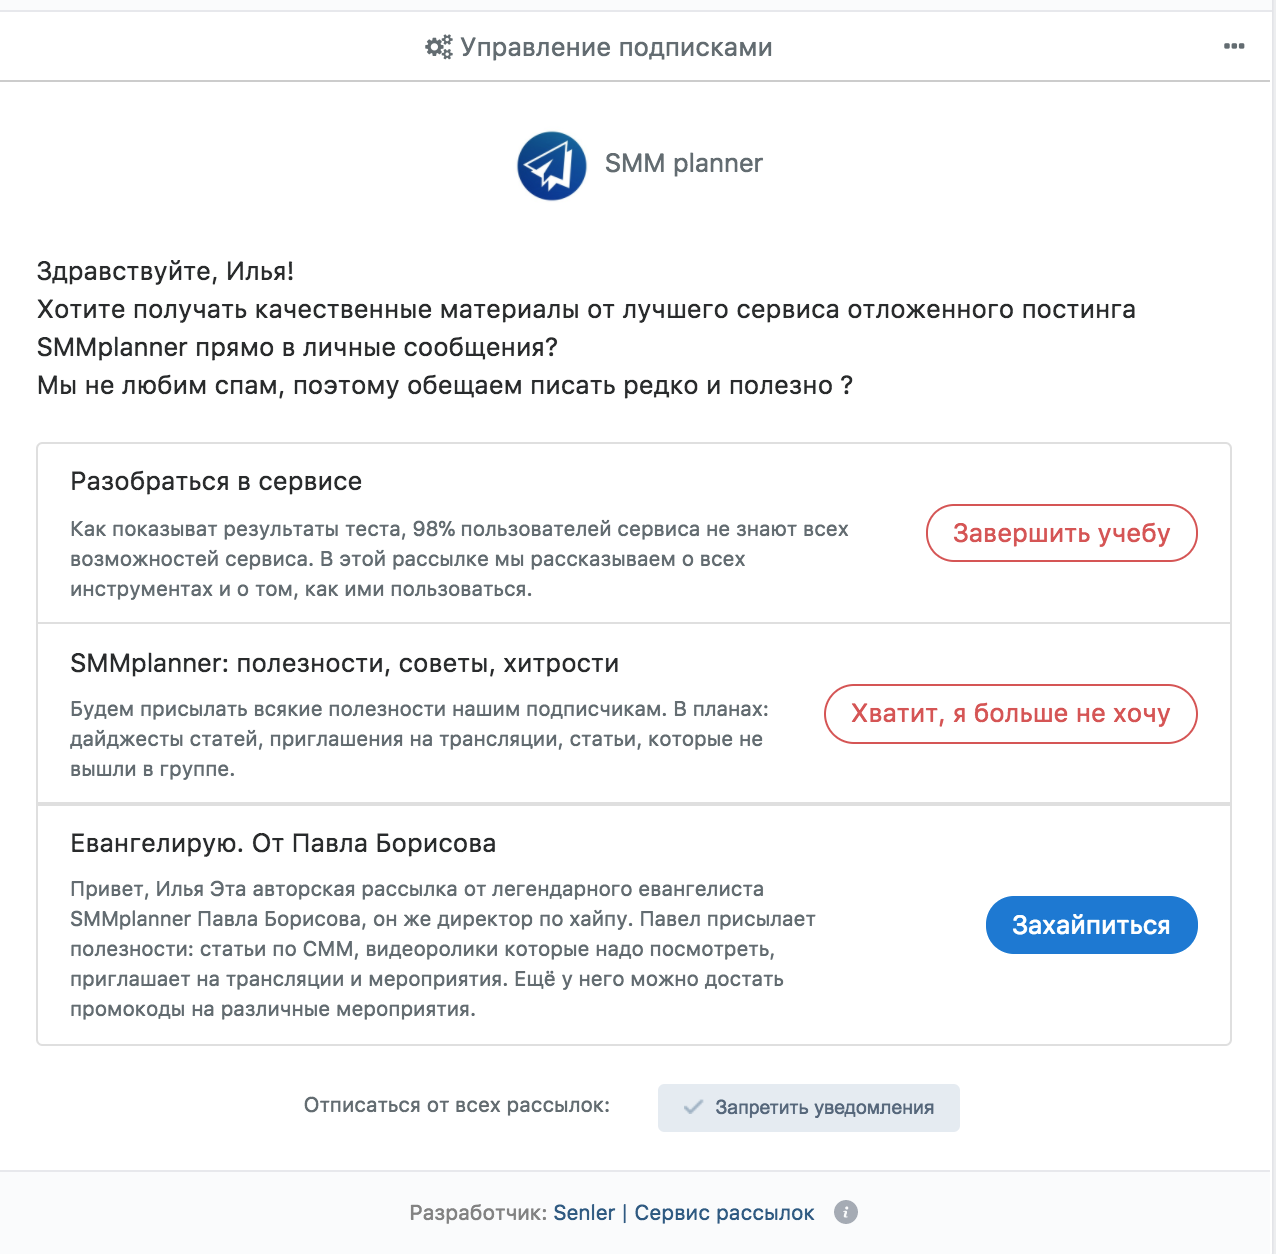The image size is (1276, 1254).
Task: Open the three-dot menu in header
Action: click(x=1234, y=46)
